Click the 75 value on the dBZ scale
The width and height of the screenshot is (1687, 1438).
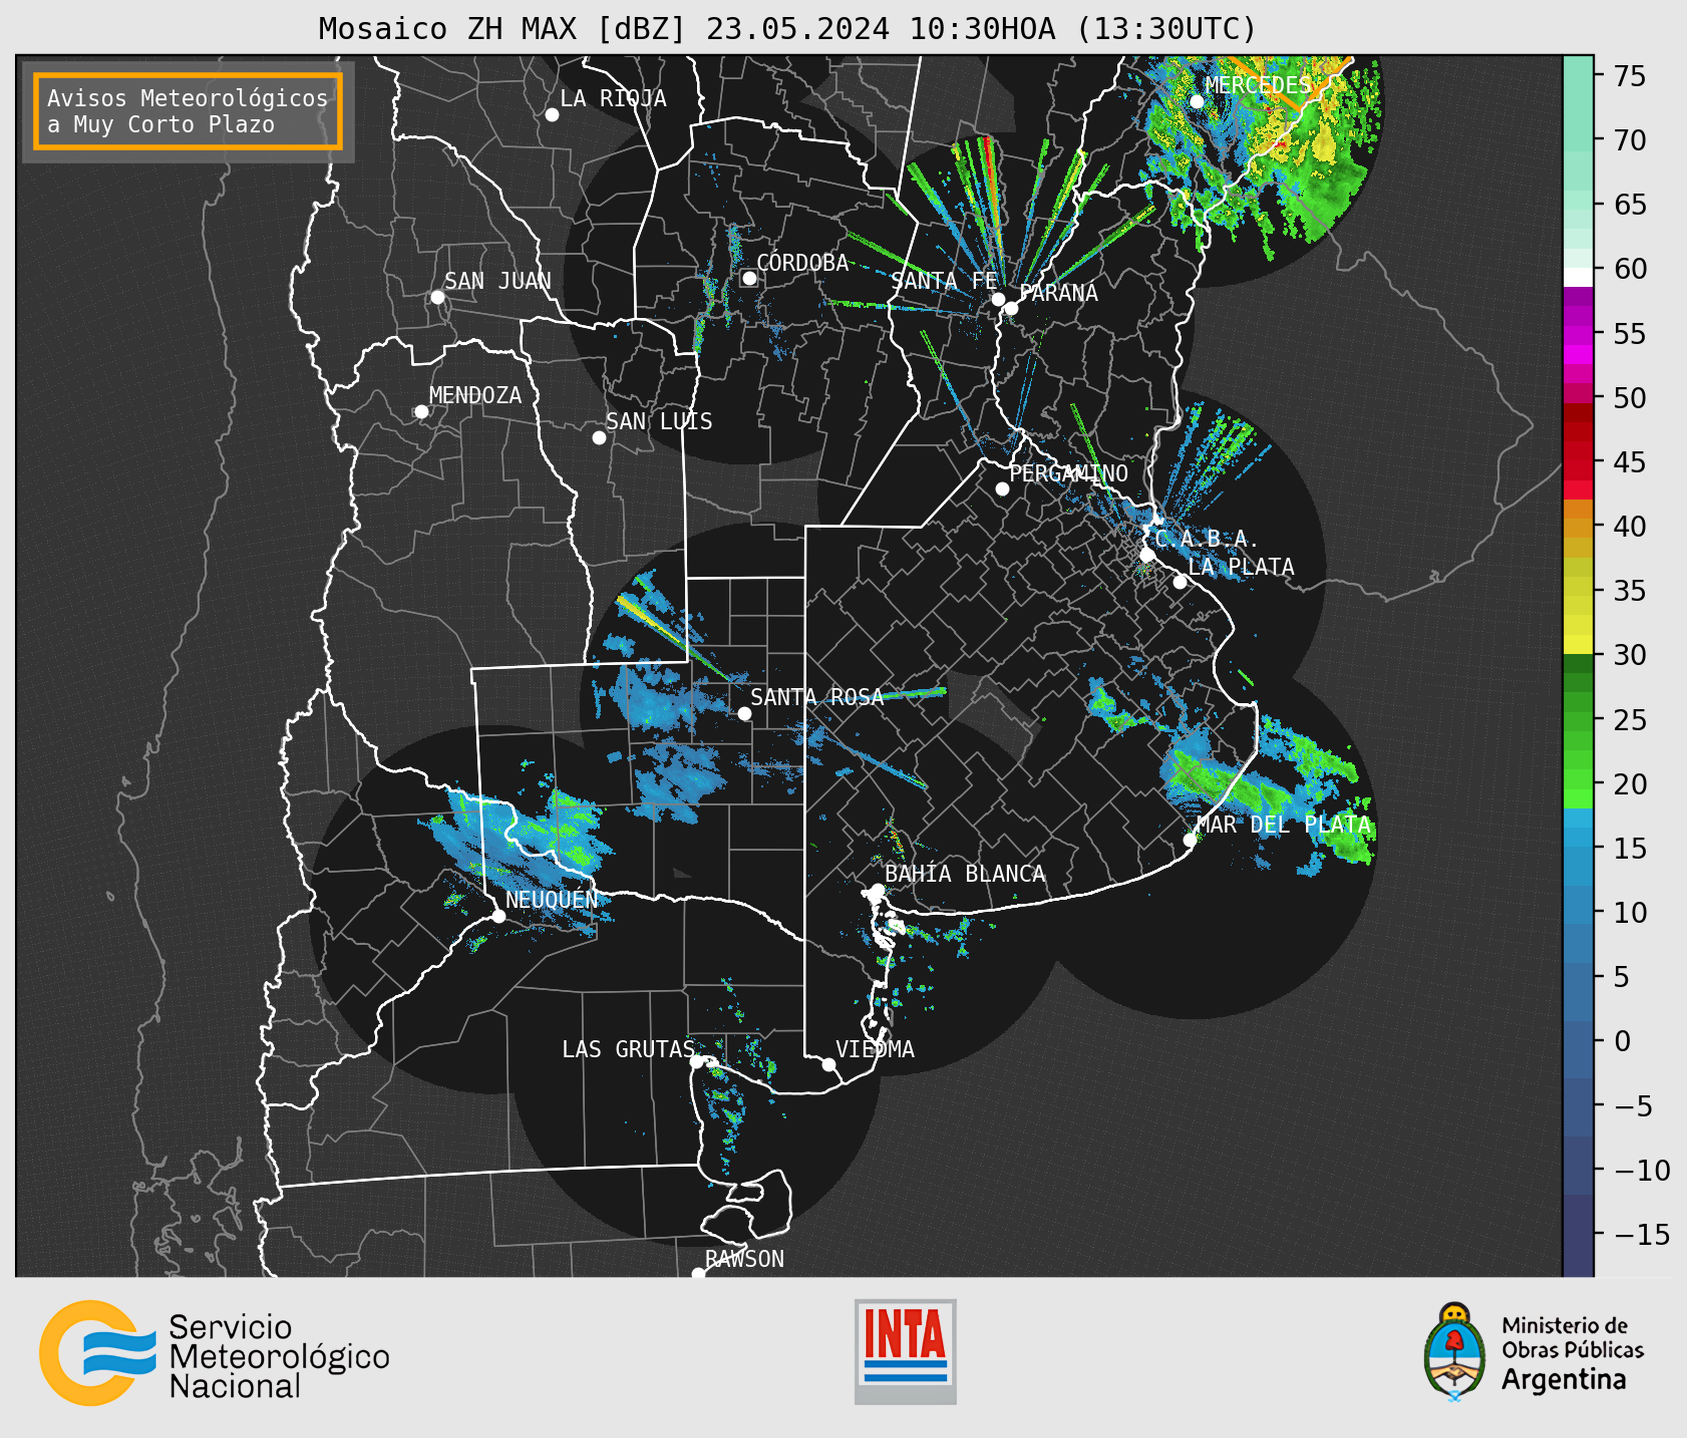1630,76
